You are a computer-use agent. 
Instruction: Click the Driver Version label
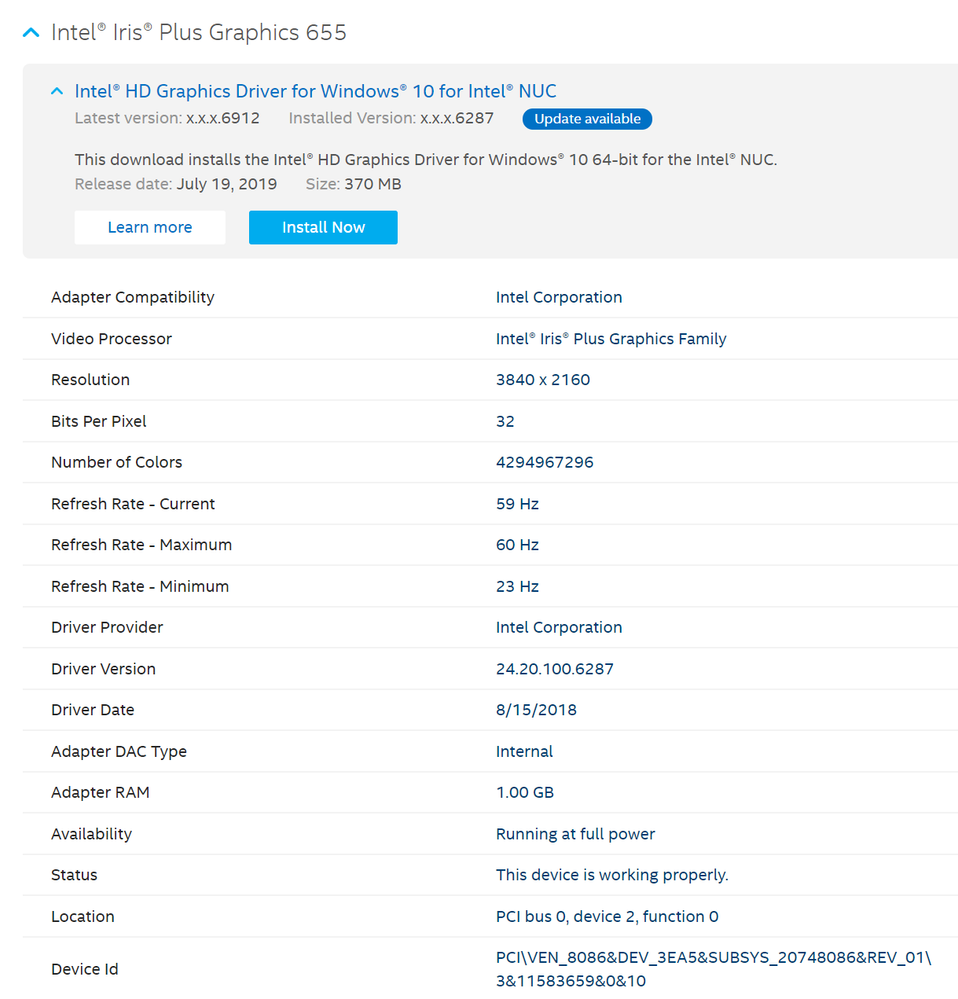pos(103,669)
